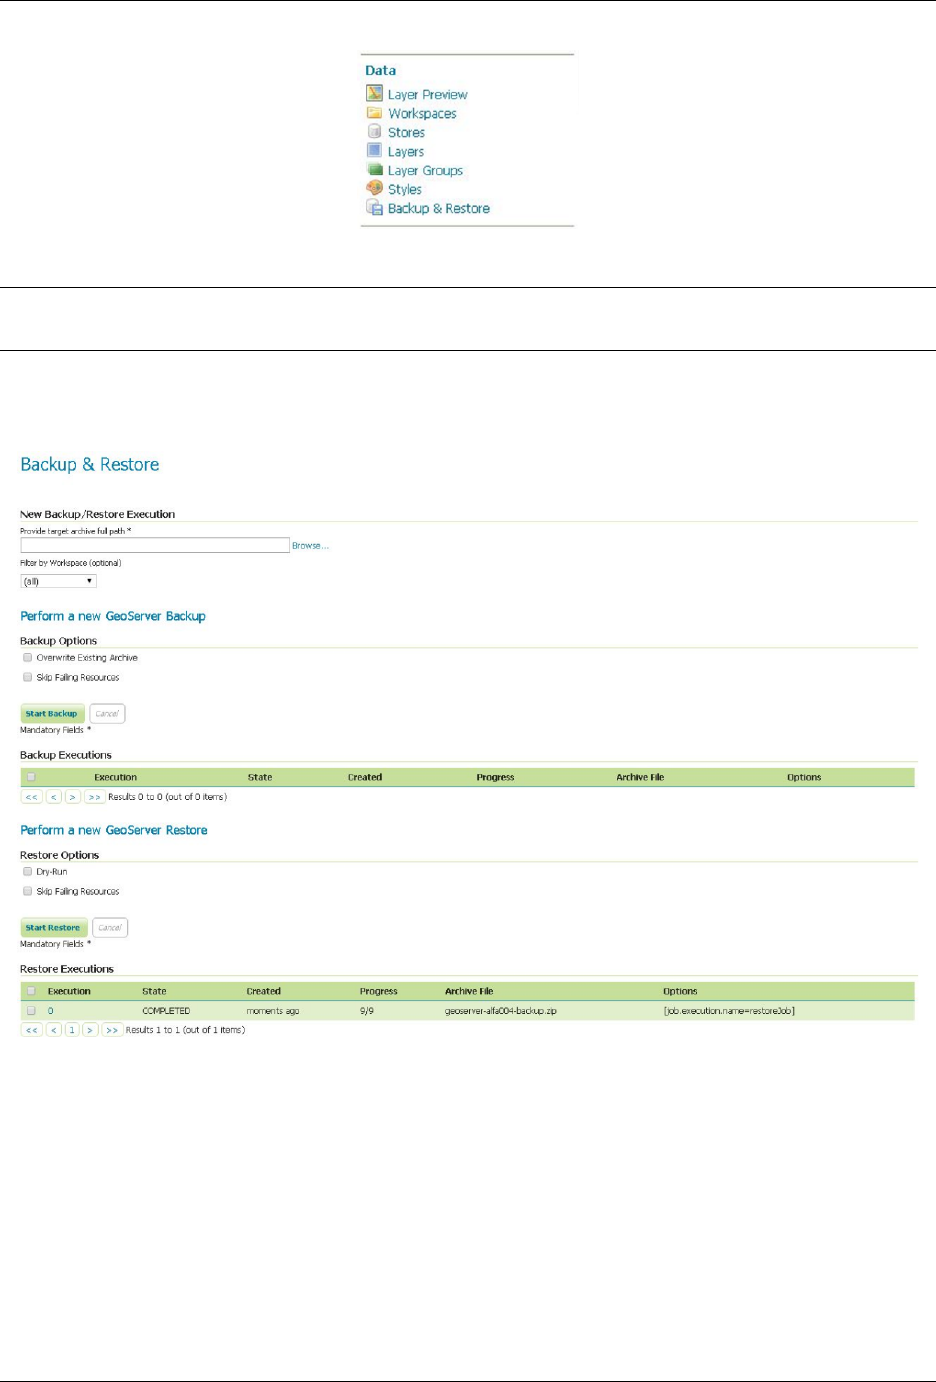Open restore execution 0 link
936x1382 pixels.
51,1011
